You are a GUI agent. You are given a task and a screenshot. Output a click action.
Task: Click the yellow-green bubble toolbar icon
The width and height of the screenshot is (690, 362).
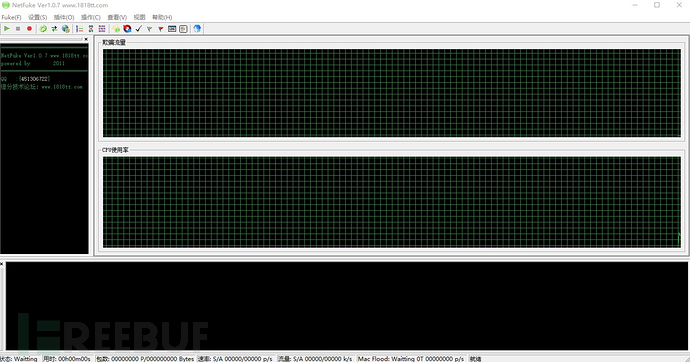pos(116,29)
